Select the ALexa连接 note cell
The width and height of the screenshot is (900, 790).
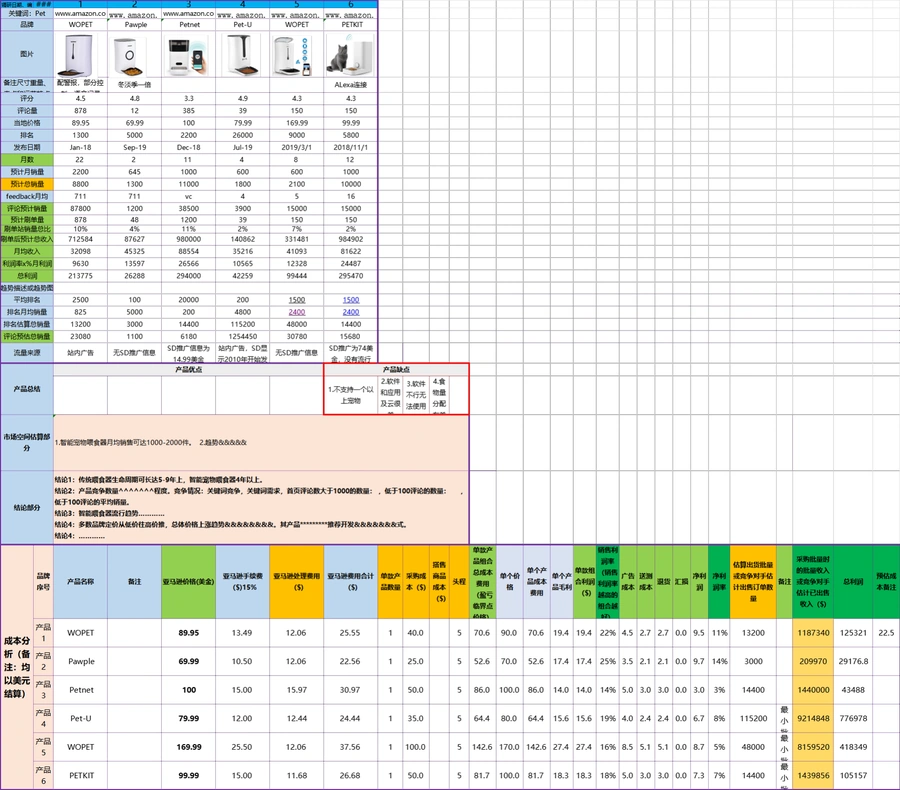(351, 84)
